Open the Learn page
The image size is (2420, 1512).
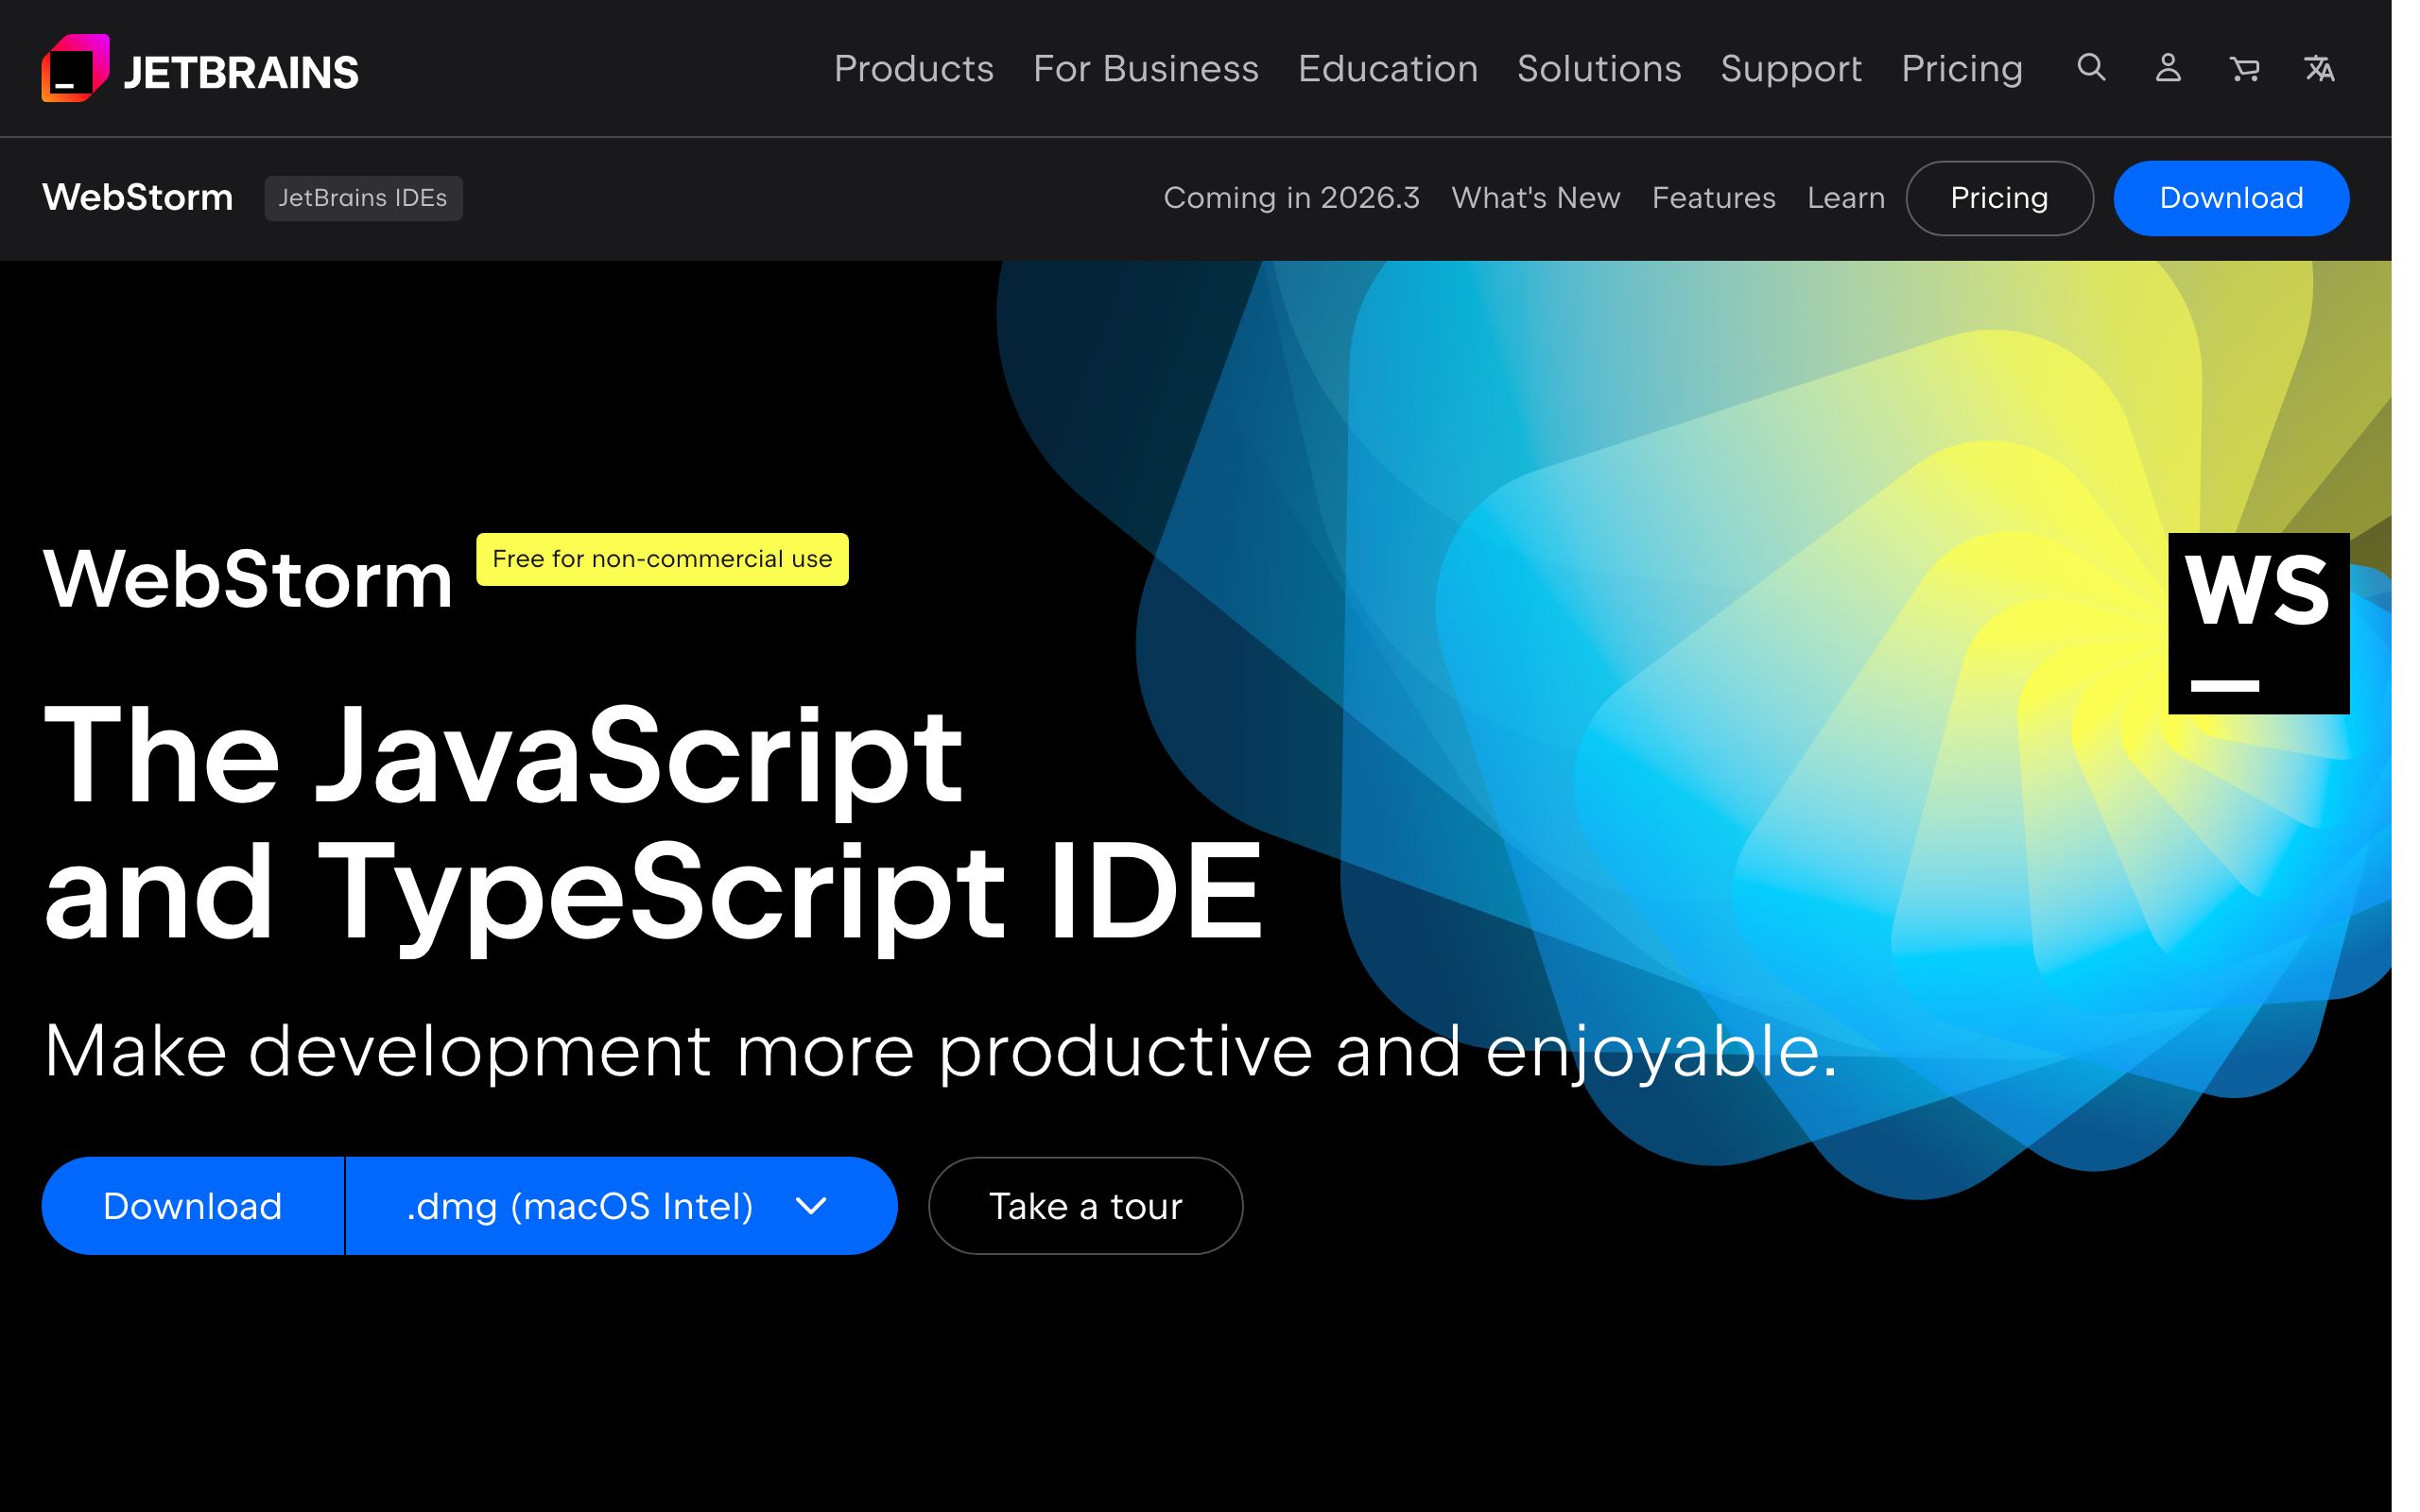[1846, 198]
